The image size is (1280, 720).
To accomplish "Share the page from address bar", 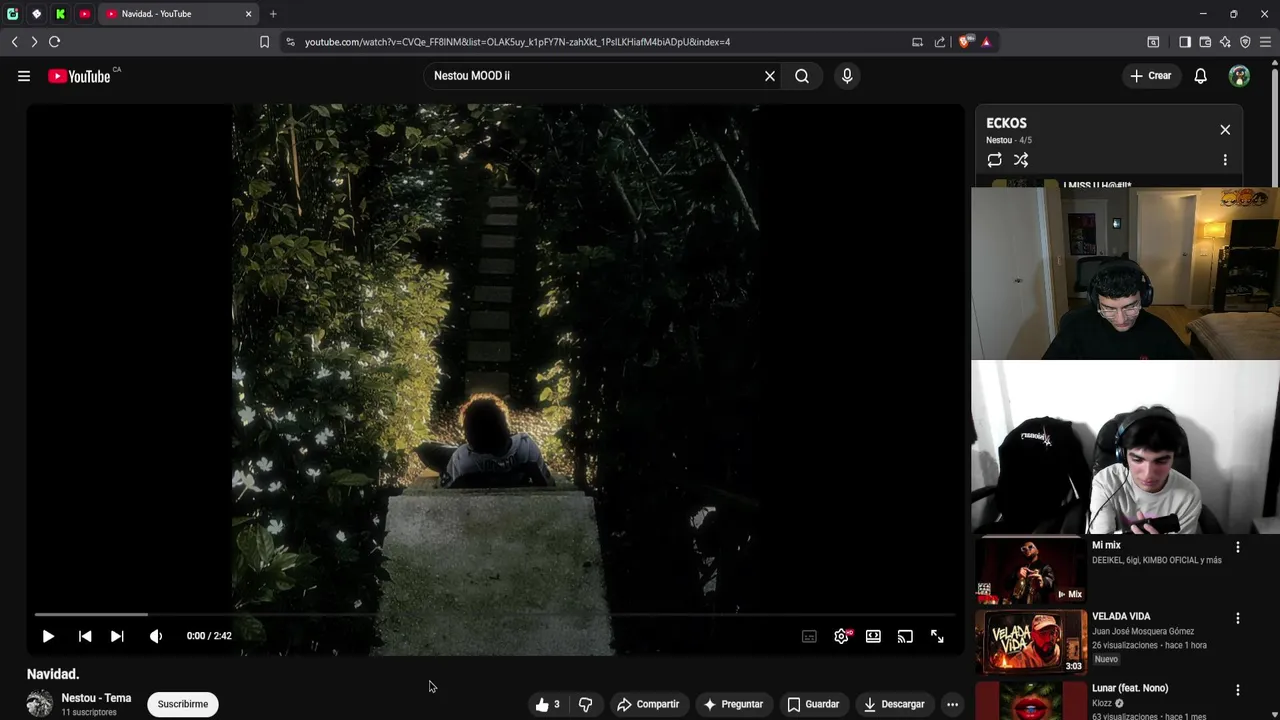I will 940,42.
